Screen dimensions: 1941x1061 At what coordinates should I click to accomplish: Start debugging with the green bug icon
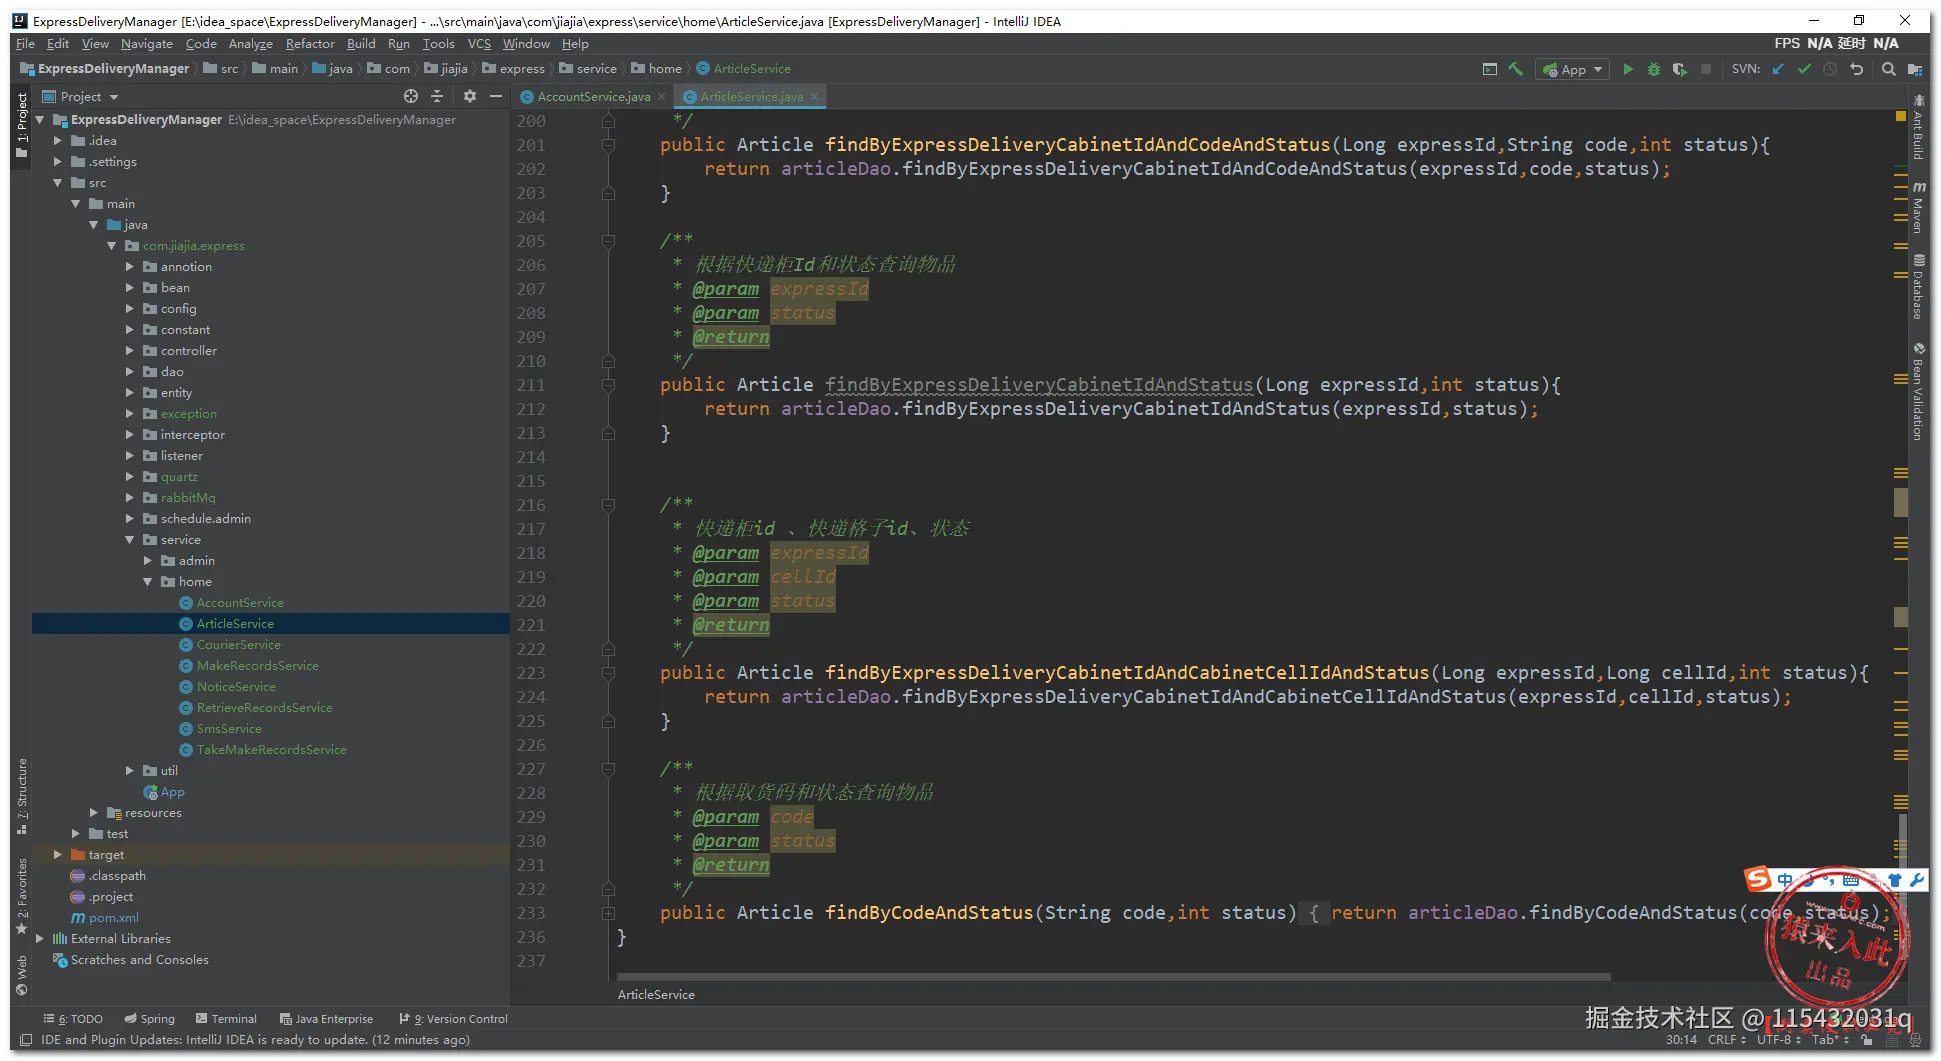[x=1654, y=69]
